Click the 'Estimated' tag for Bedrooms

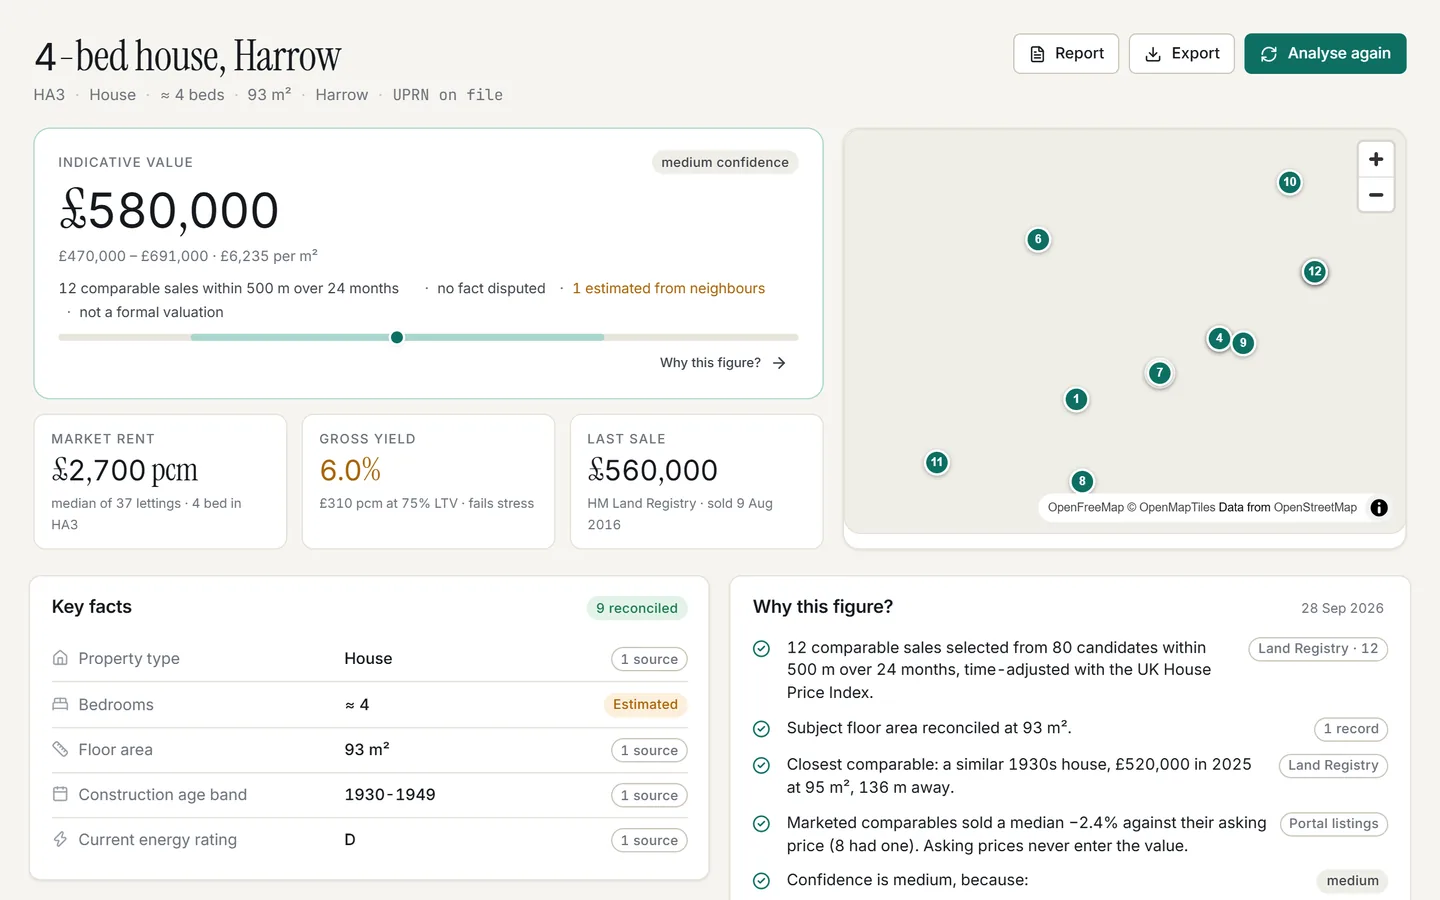point(645,704)
